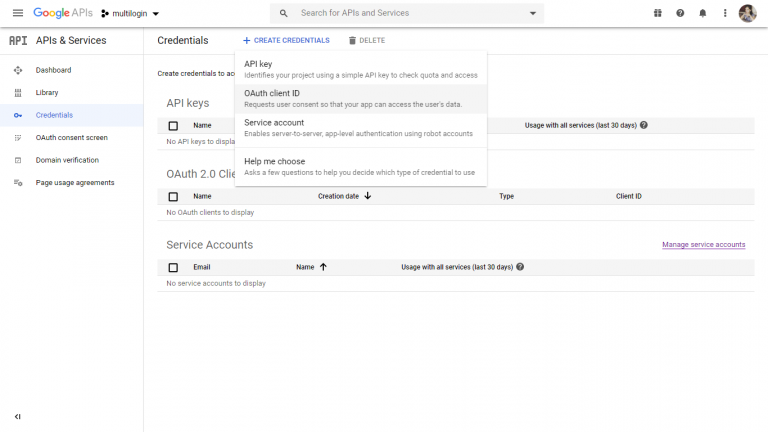The width and height of the screenshot is (768, 432).
Task: Click the Credentials key icon
Action: coord(18,115)
